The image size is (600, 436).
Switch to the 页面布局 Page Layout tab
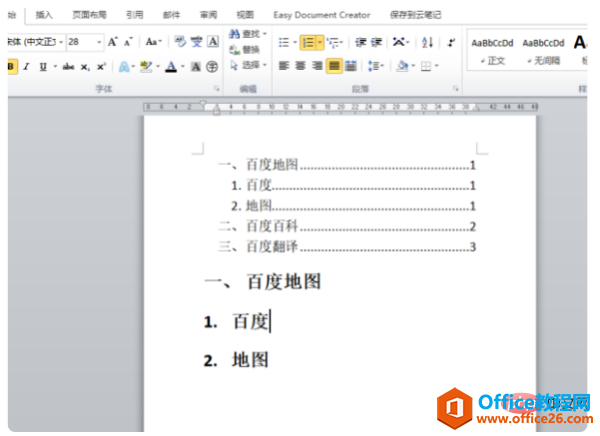pos(90,15)
